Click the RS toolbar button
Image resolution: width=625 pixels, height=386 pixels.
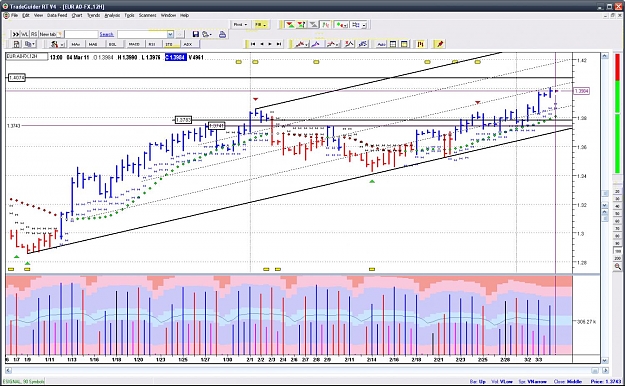[34, 34]
